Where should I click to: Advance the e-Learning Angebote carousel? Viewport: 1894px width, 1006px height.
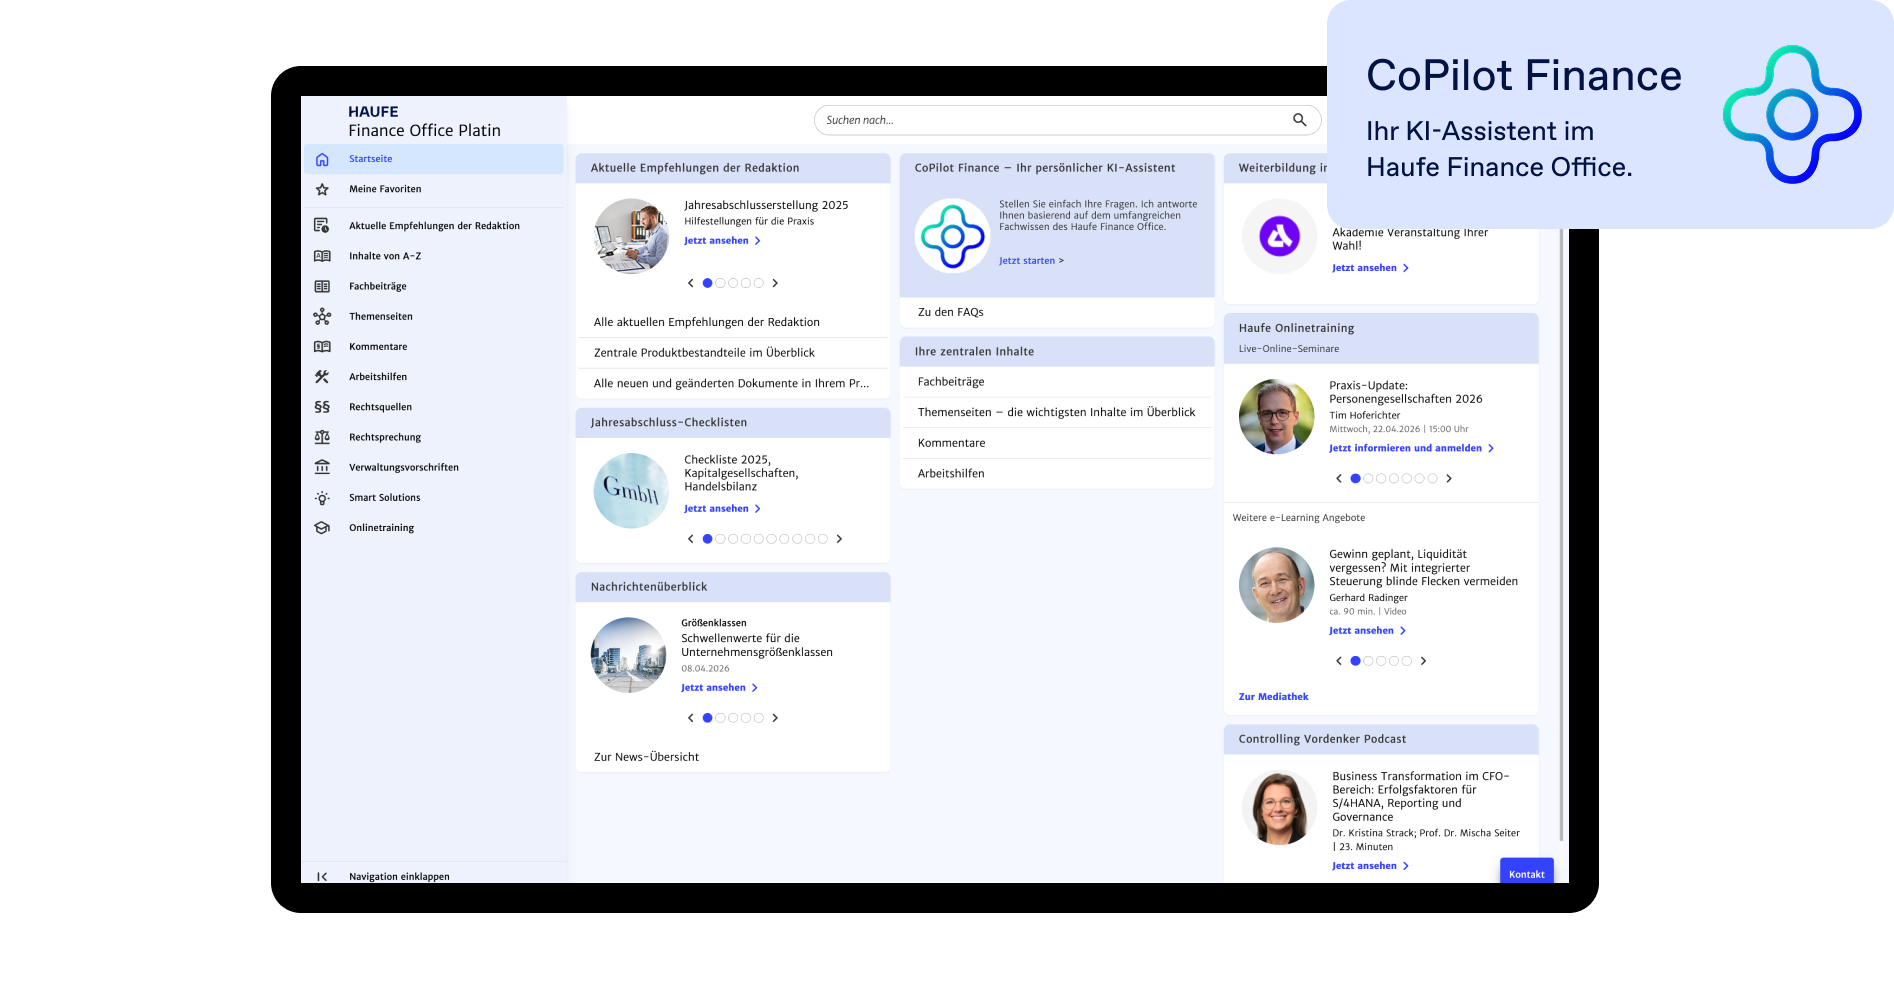point(1423,661)
